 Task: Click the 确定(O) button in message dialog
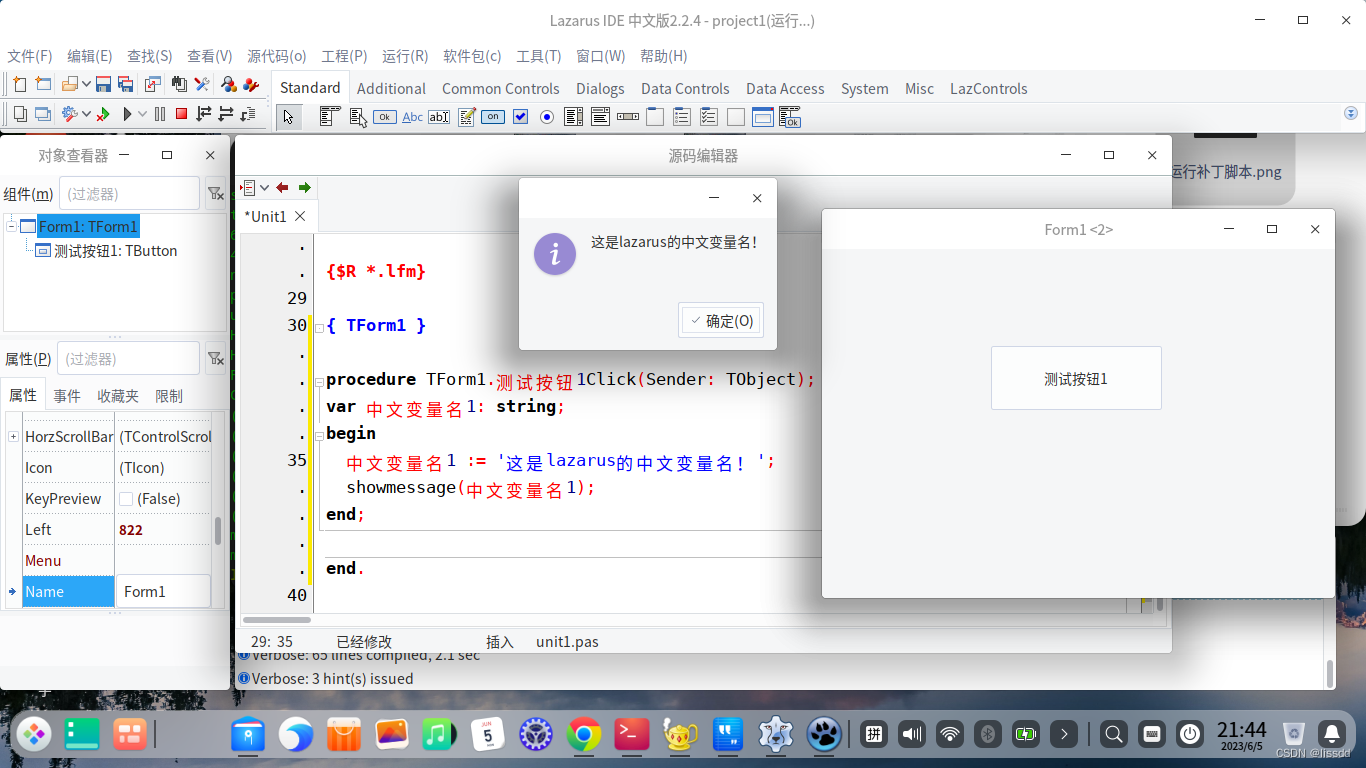(x=721, y=320)
